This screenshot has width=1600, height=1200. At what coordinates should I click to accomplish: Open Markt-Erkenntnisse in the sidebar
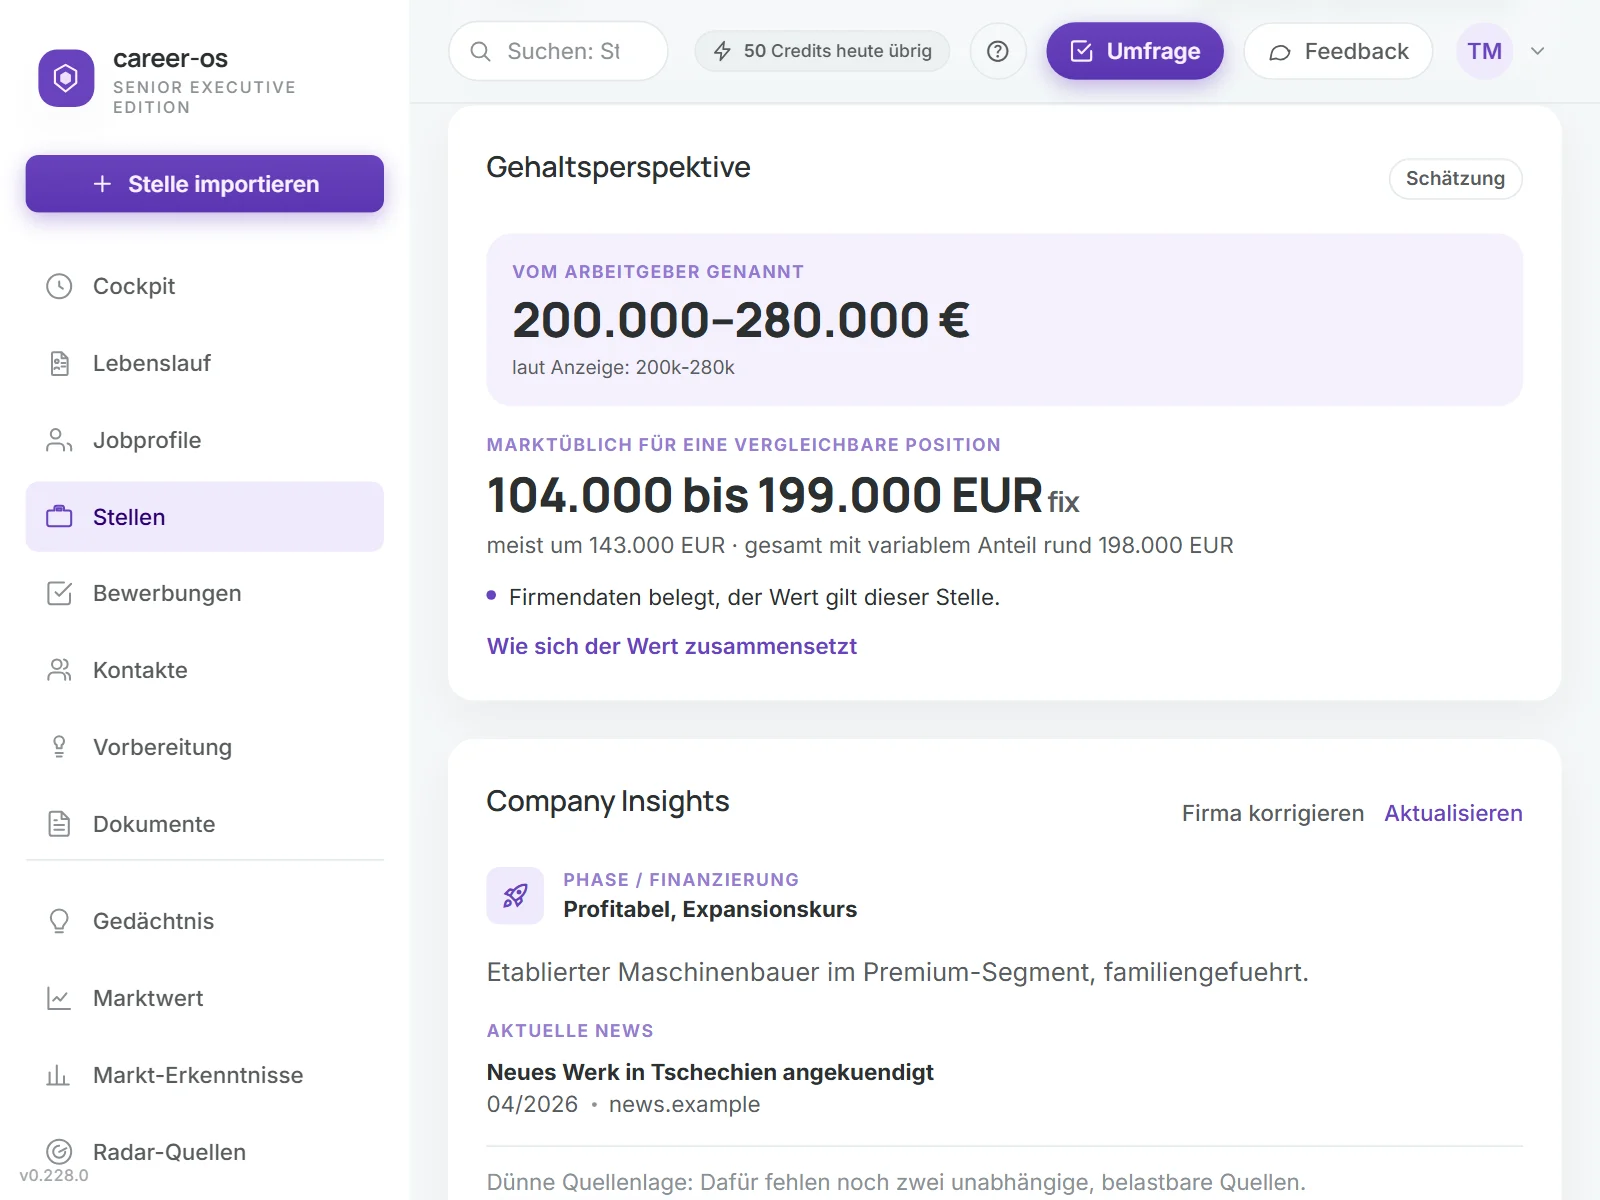click(205, 1075)
